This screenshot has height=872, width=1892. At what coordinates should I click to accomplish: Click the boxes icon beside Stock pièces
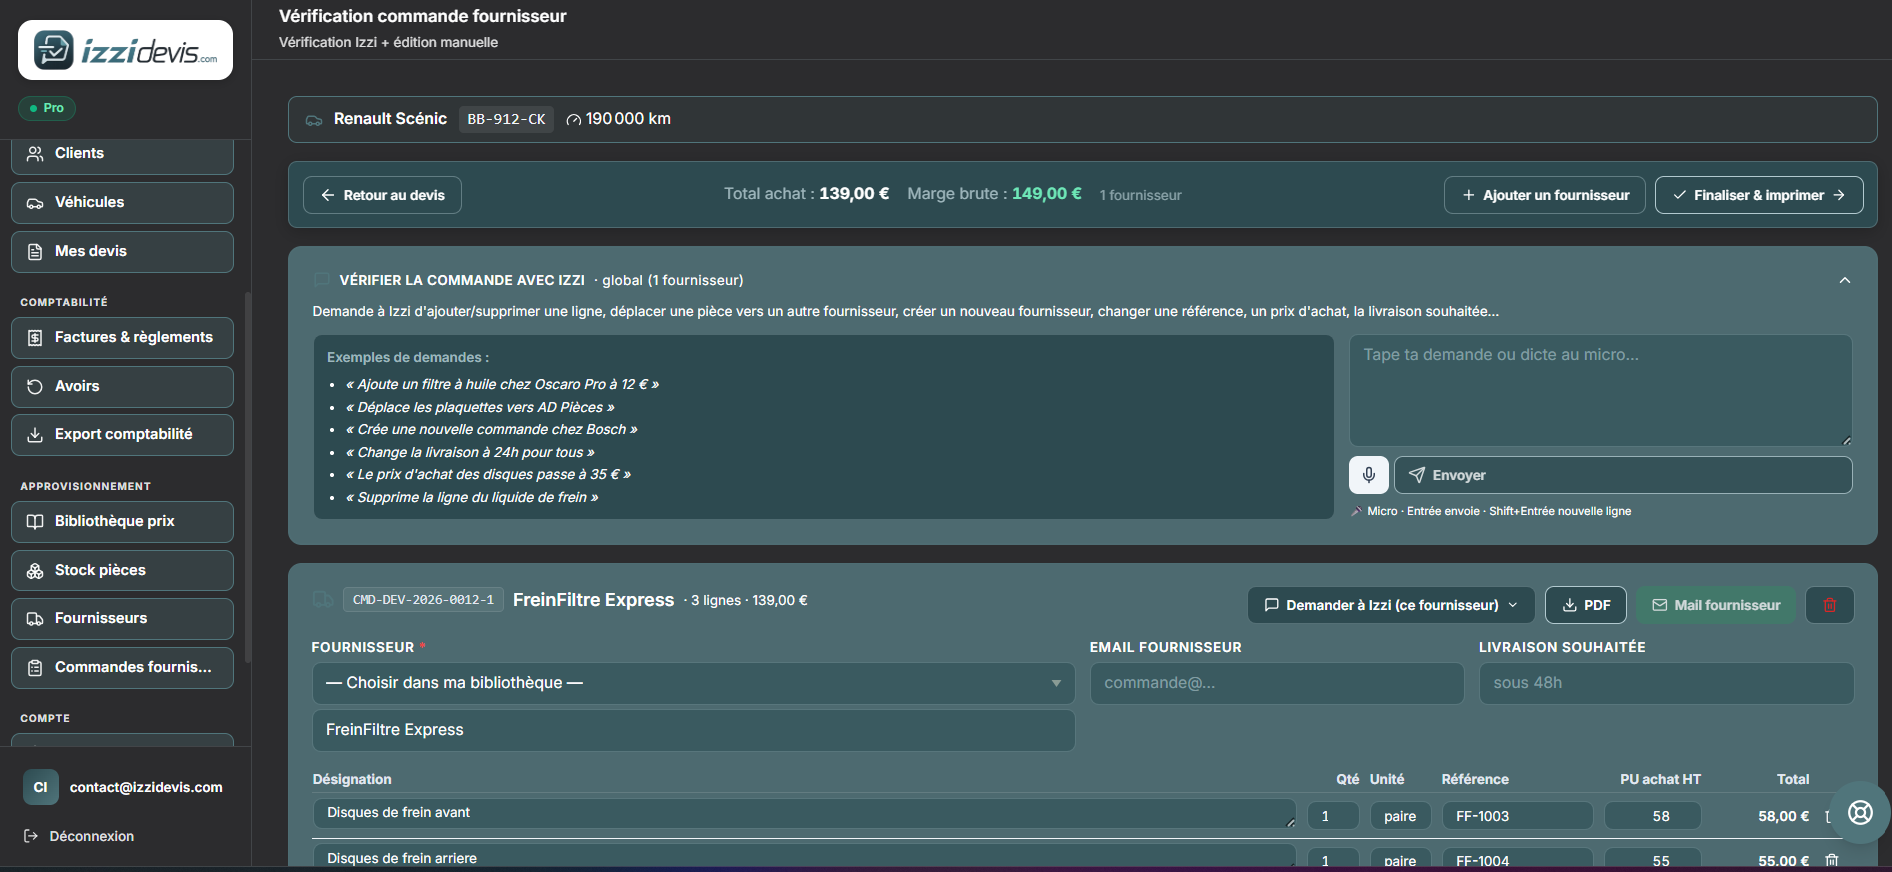click(x=35, y=571)
